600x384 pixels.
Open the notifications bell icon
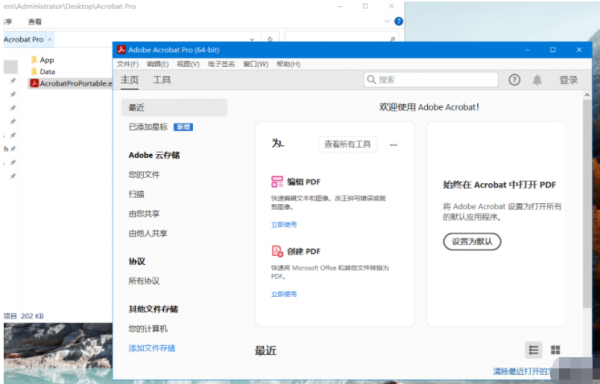[x=537, y=80]
